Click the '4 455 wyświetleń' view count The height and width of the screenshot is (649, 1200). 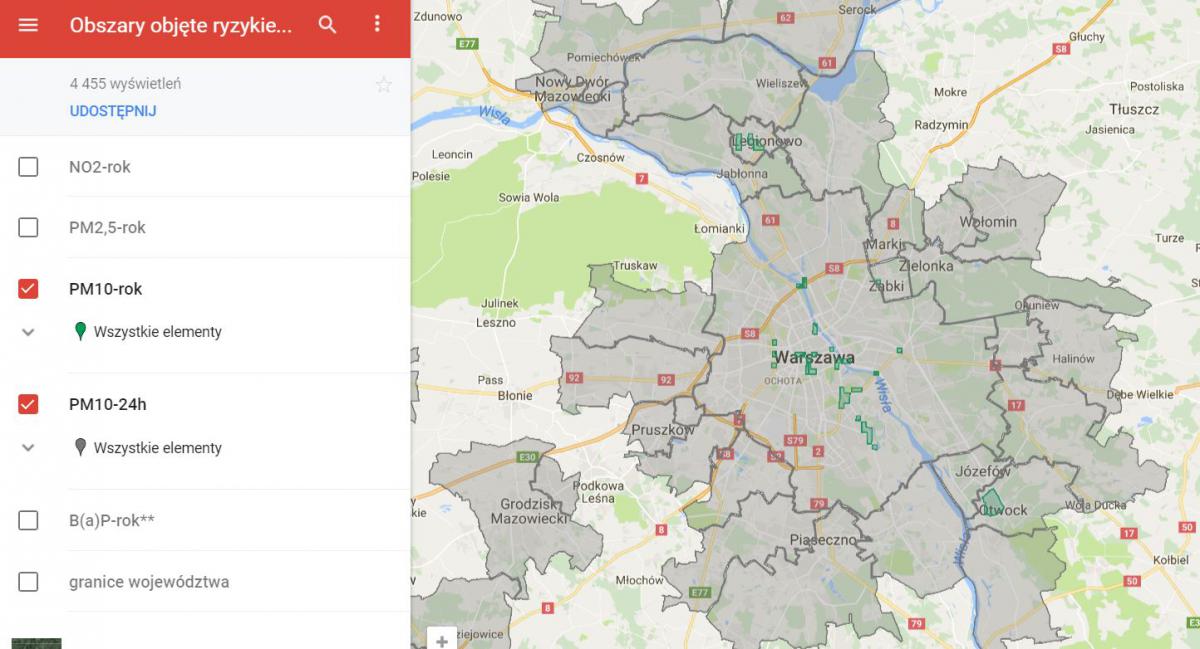click(125, 84)
